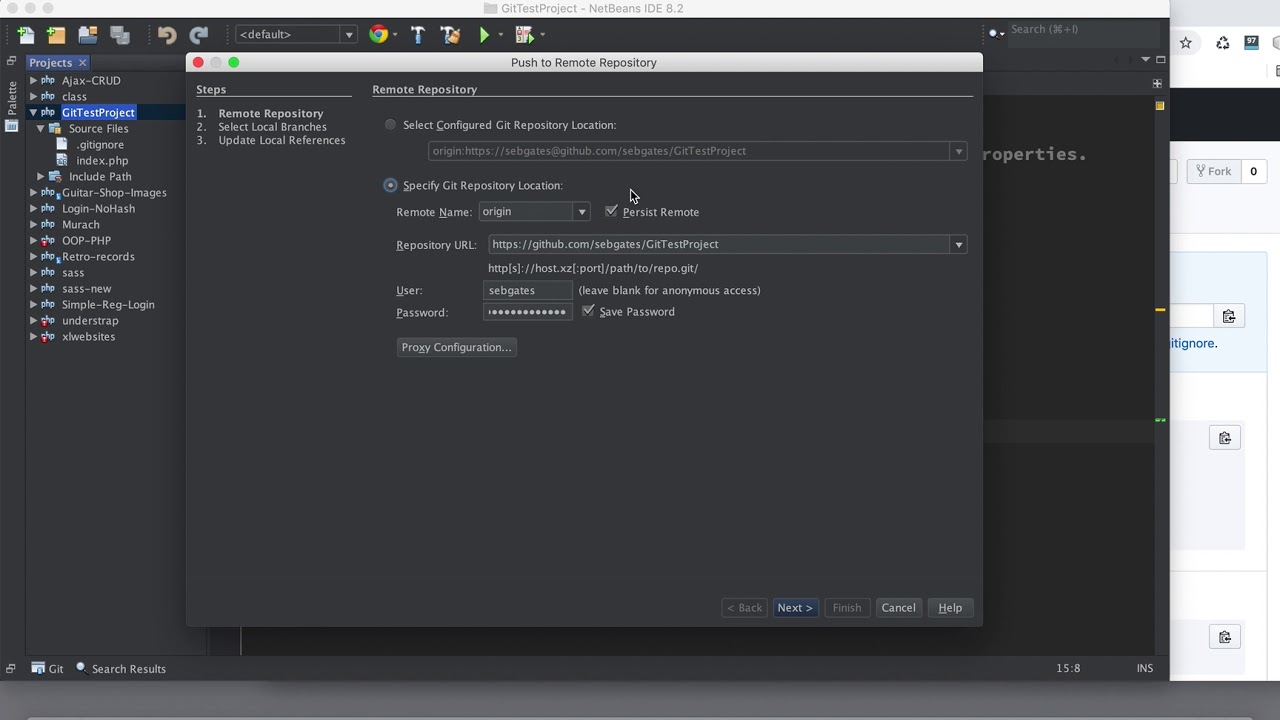The width and height of the screenshot is (1280, 720).
Task: Open the browser selection arrow next to Chrome
Action: tap(395, 35)
